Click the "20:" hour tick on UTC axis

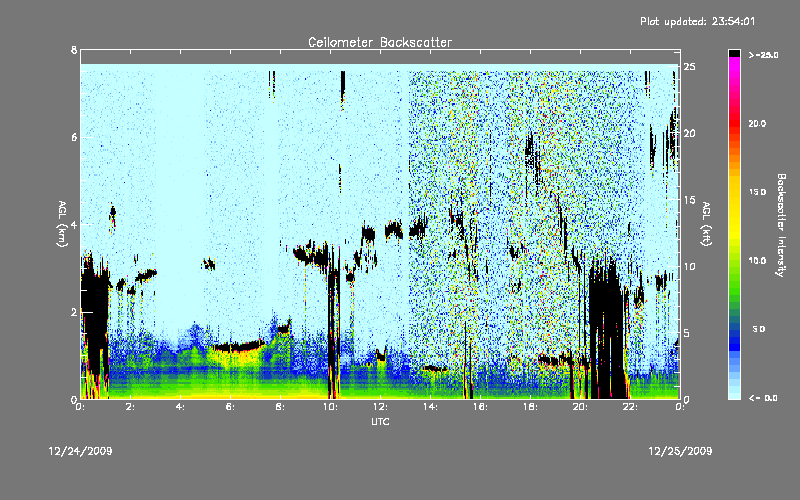pos(580,407)
